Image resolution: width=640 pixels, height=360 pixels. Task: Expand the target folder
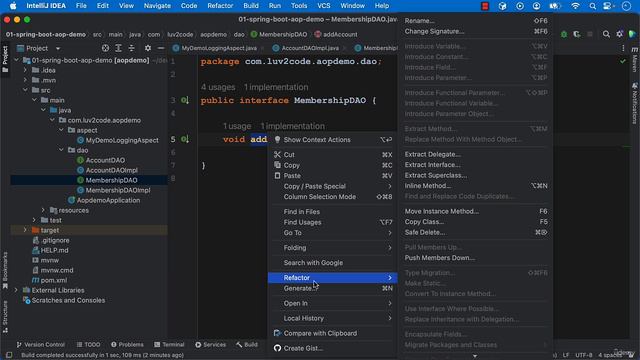pyautogui.click(x=25, y=230)
